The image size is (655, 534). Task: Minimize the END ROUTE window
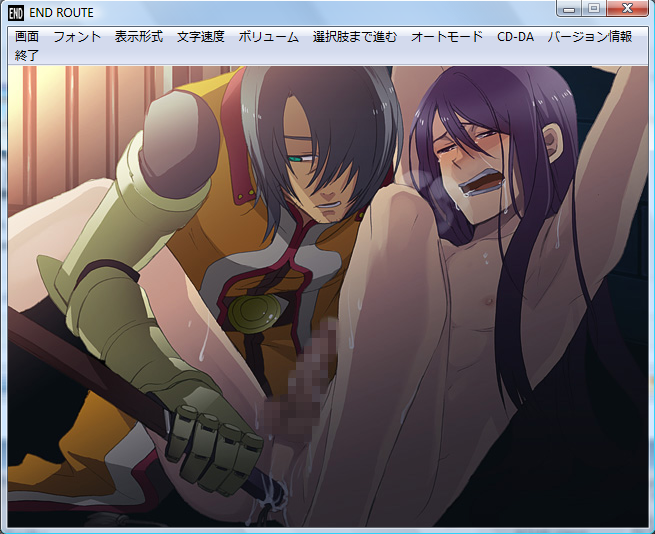[570, 9]
